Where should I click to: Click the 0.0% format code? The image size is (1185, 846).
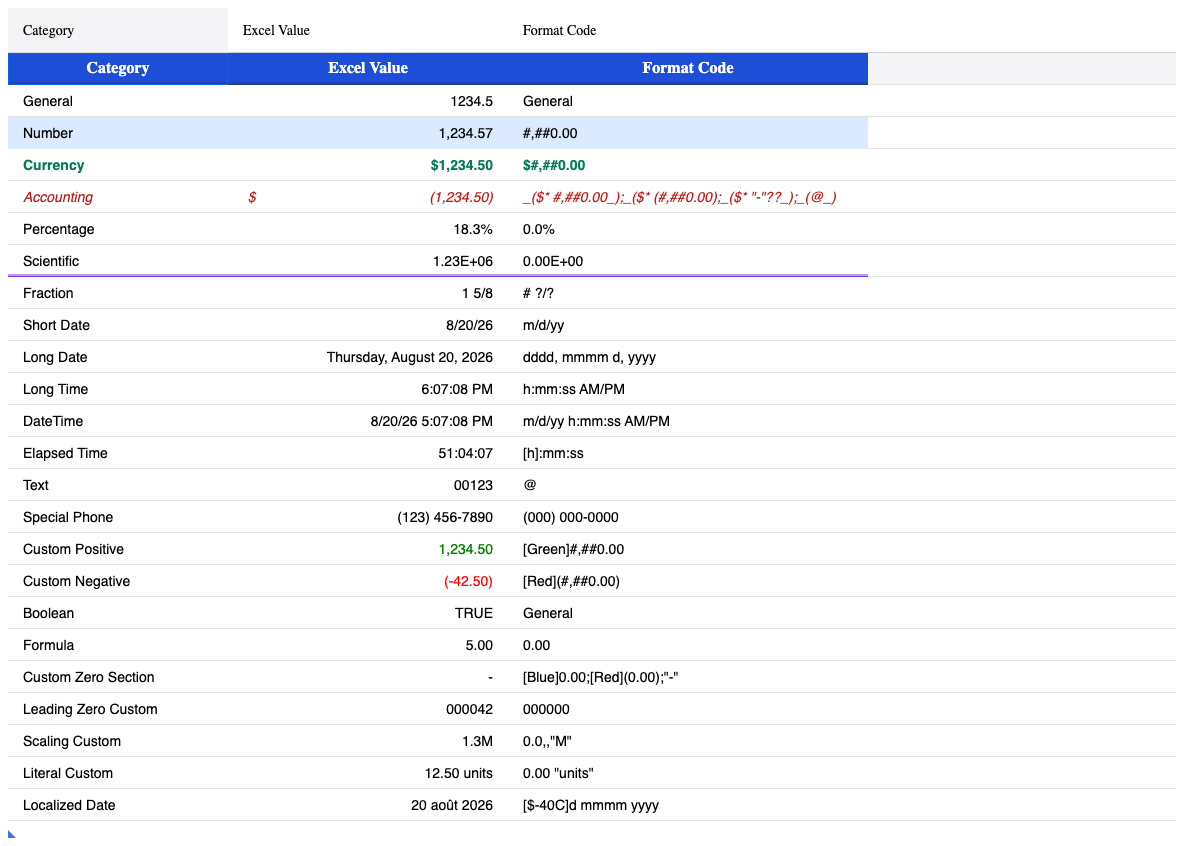coord(688,229)
